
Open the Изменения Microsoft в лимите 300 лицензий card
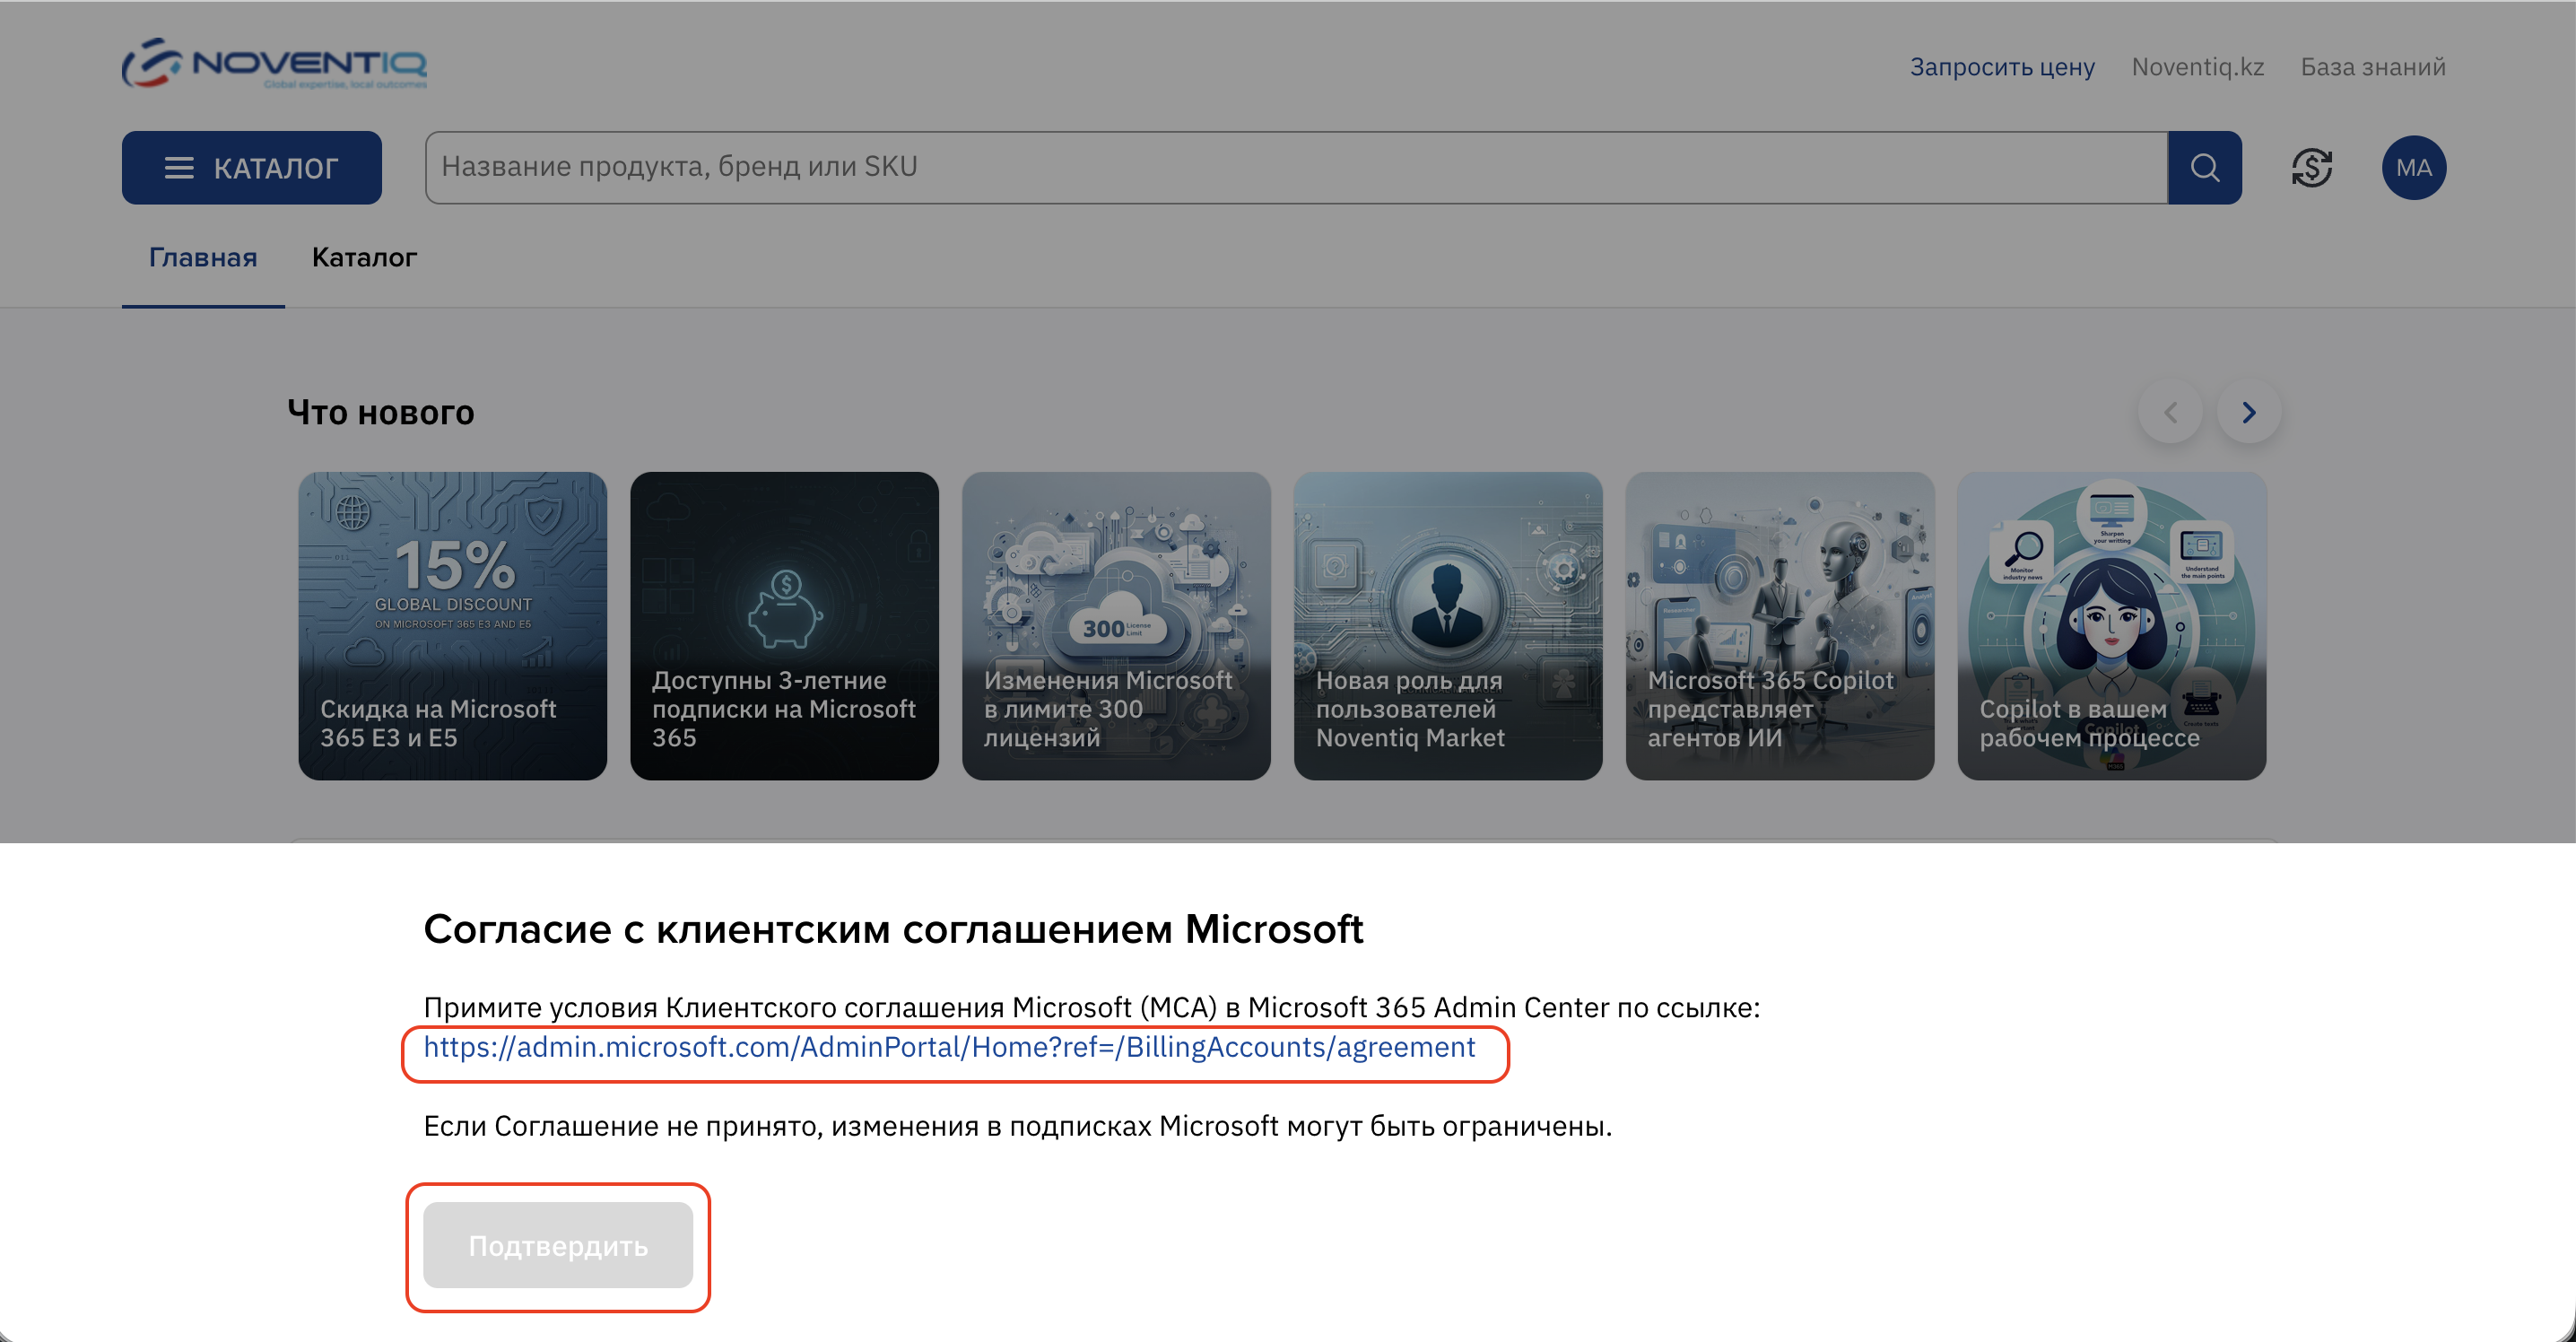click(x=1116, y=626)
